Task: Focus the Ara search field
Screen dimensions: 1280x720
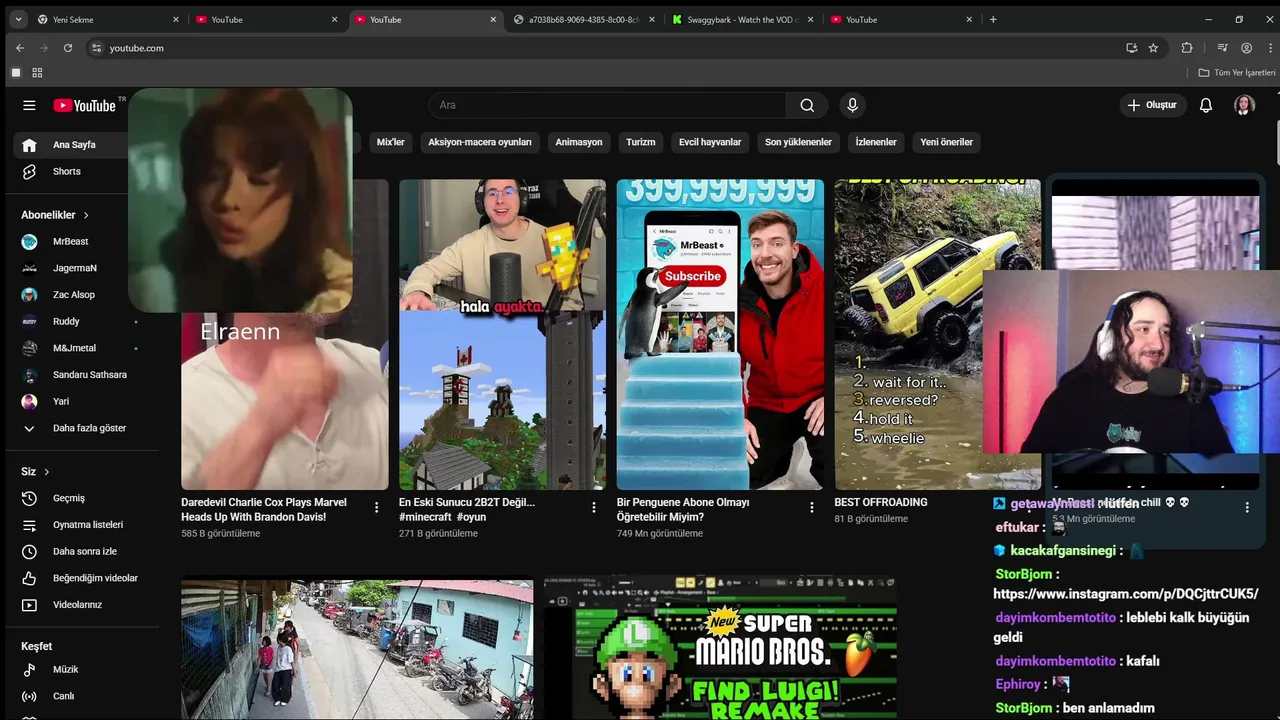Action: pyautogui.click(x=608, y=105)
